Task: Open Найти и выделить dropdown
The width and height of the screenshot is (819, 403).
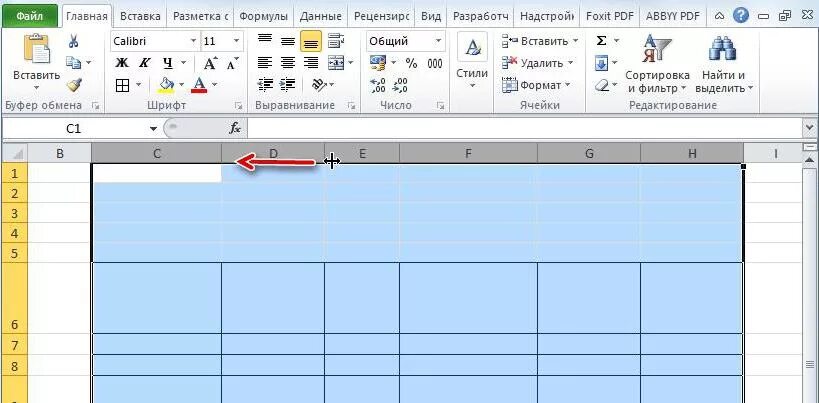Action: (723, 82)
